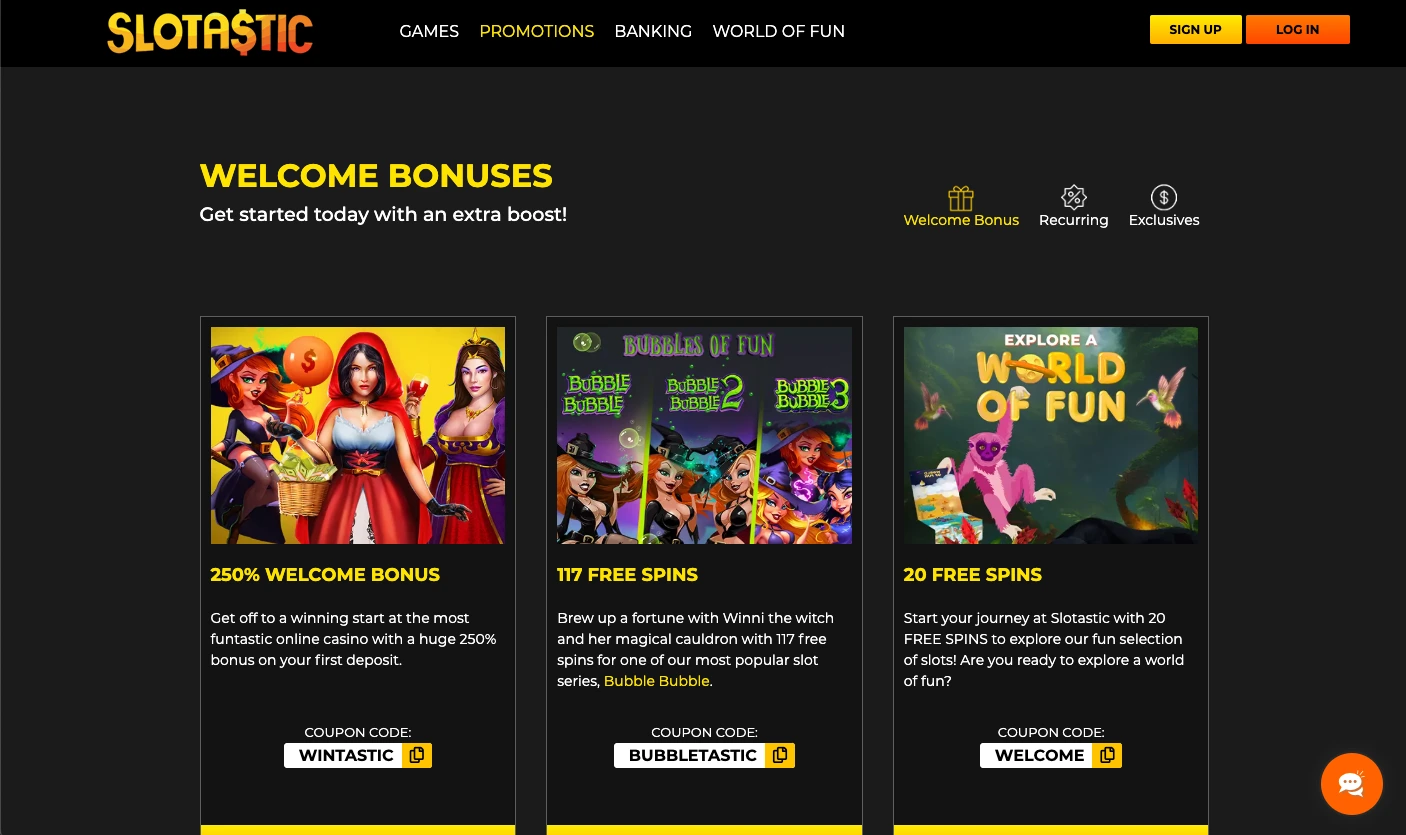
Task: Copy the WELCOME coupon code icon
Action: 1107,755
